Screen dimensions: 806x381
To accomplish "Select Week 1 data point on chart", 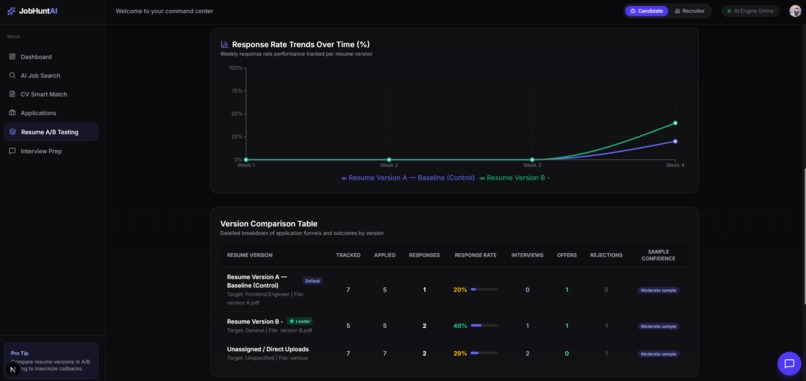I will (x=246, y=160).
